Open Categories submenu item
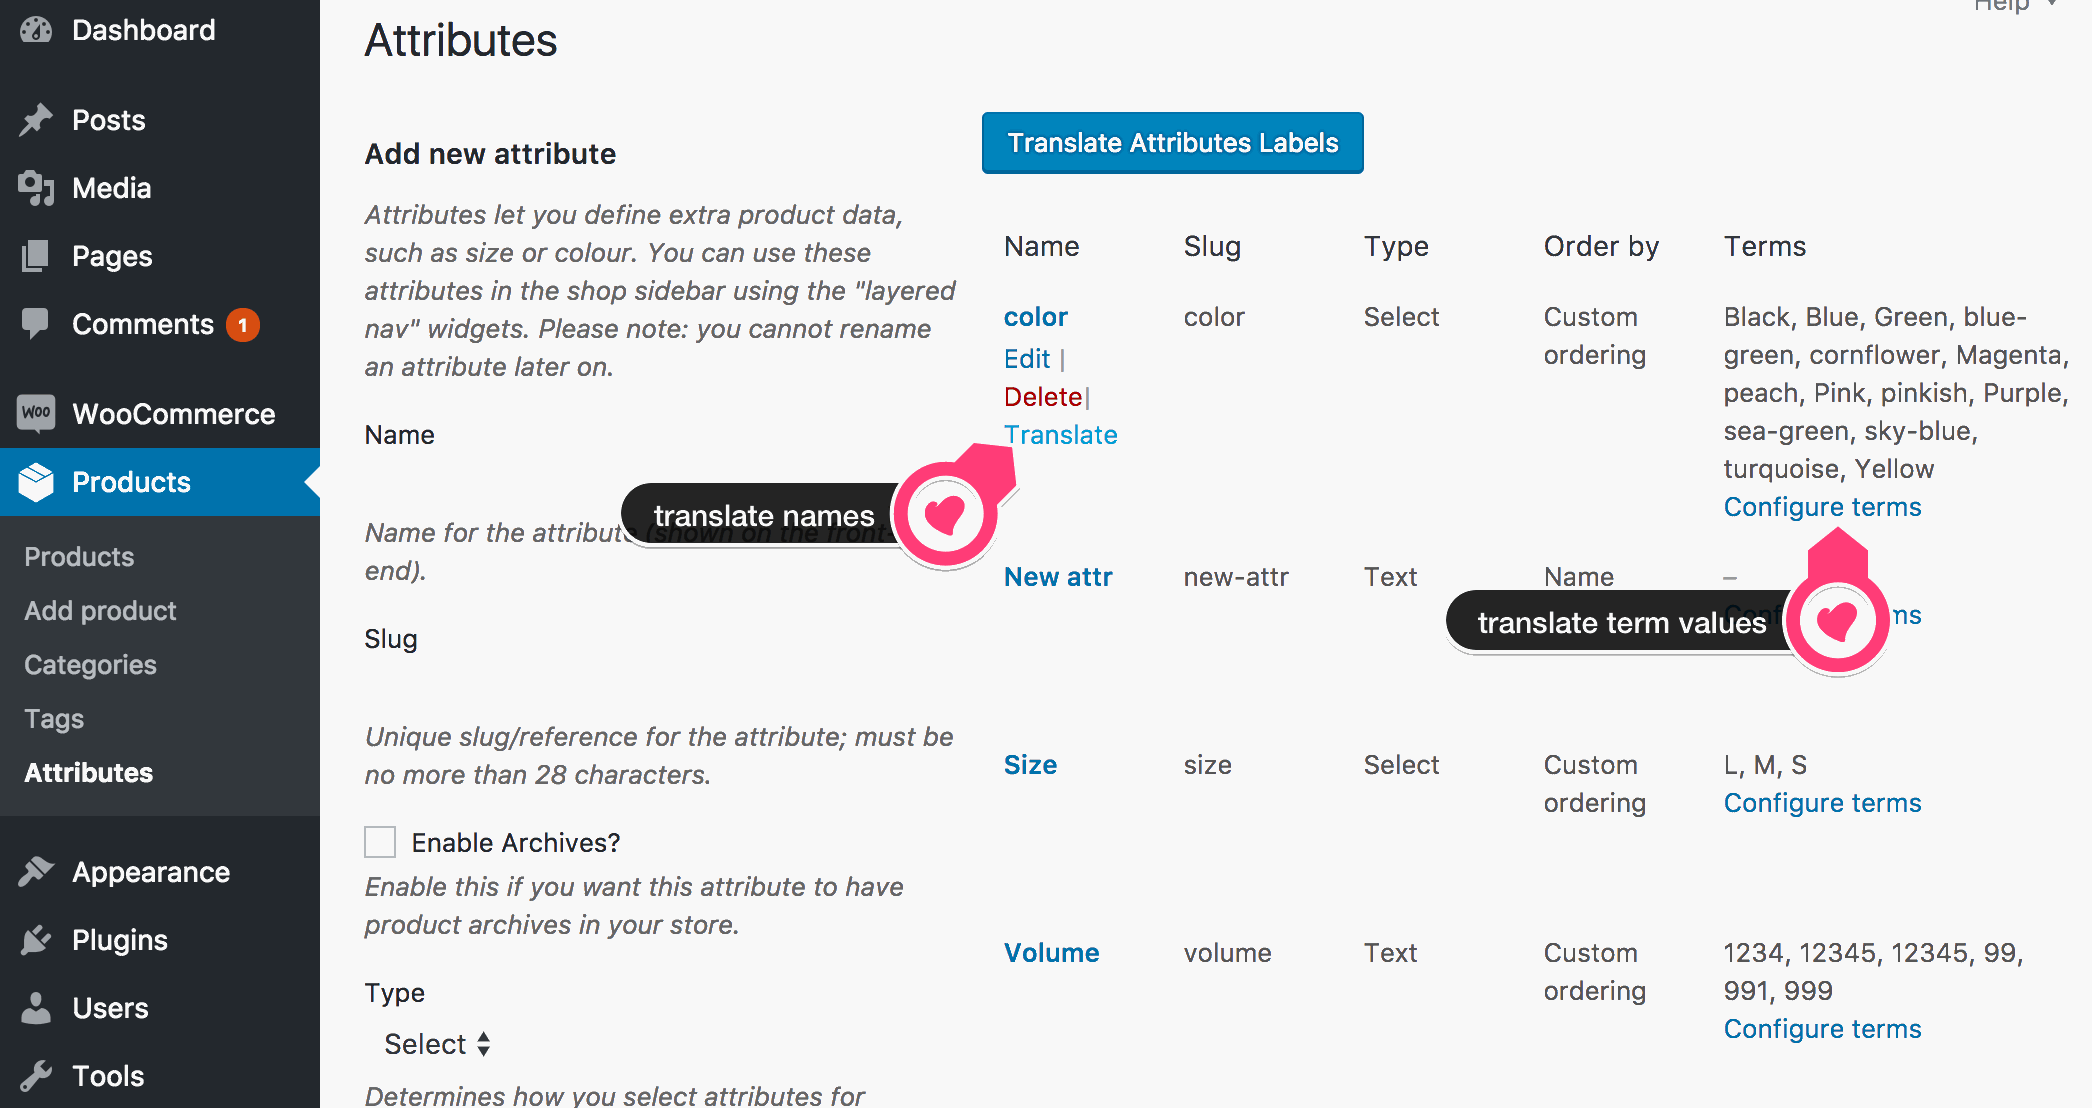2092x1108 pixels. pos(90,665)
